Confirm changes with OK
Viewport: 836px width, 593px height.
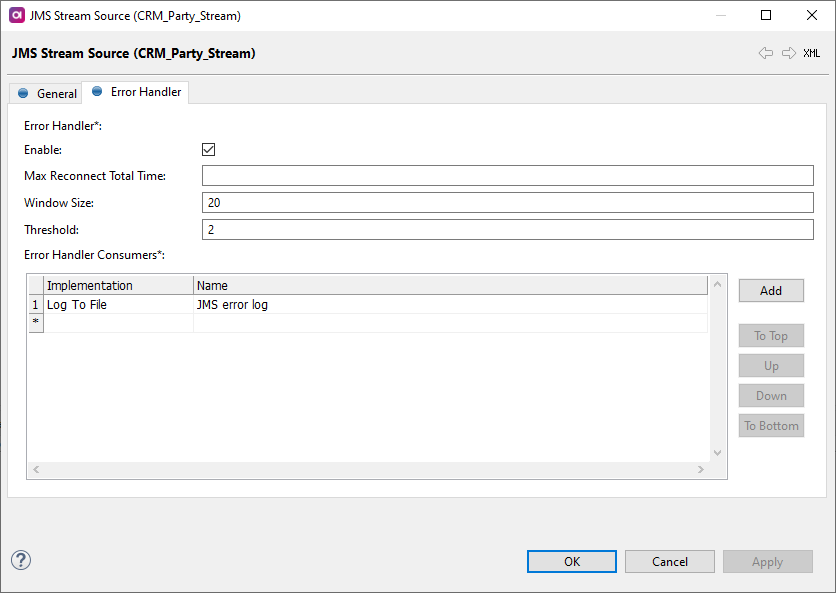tap(571, 561)
